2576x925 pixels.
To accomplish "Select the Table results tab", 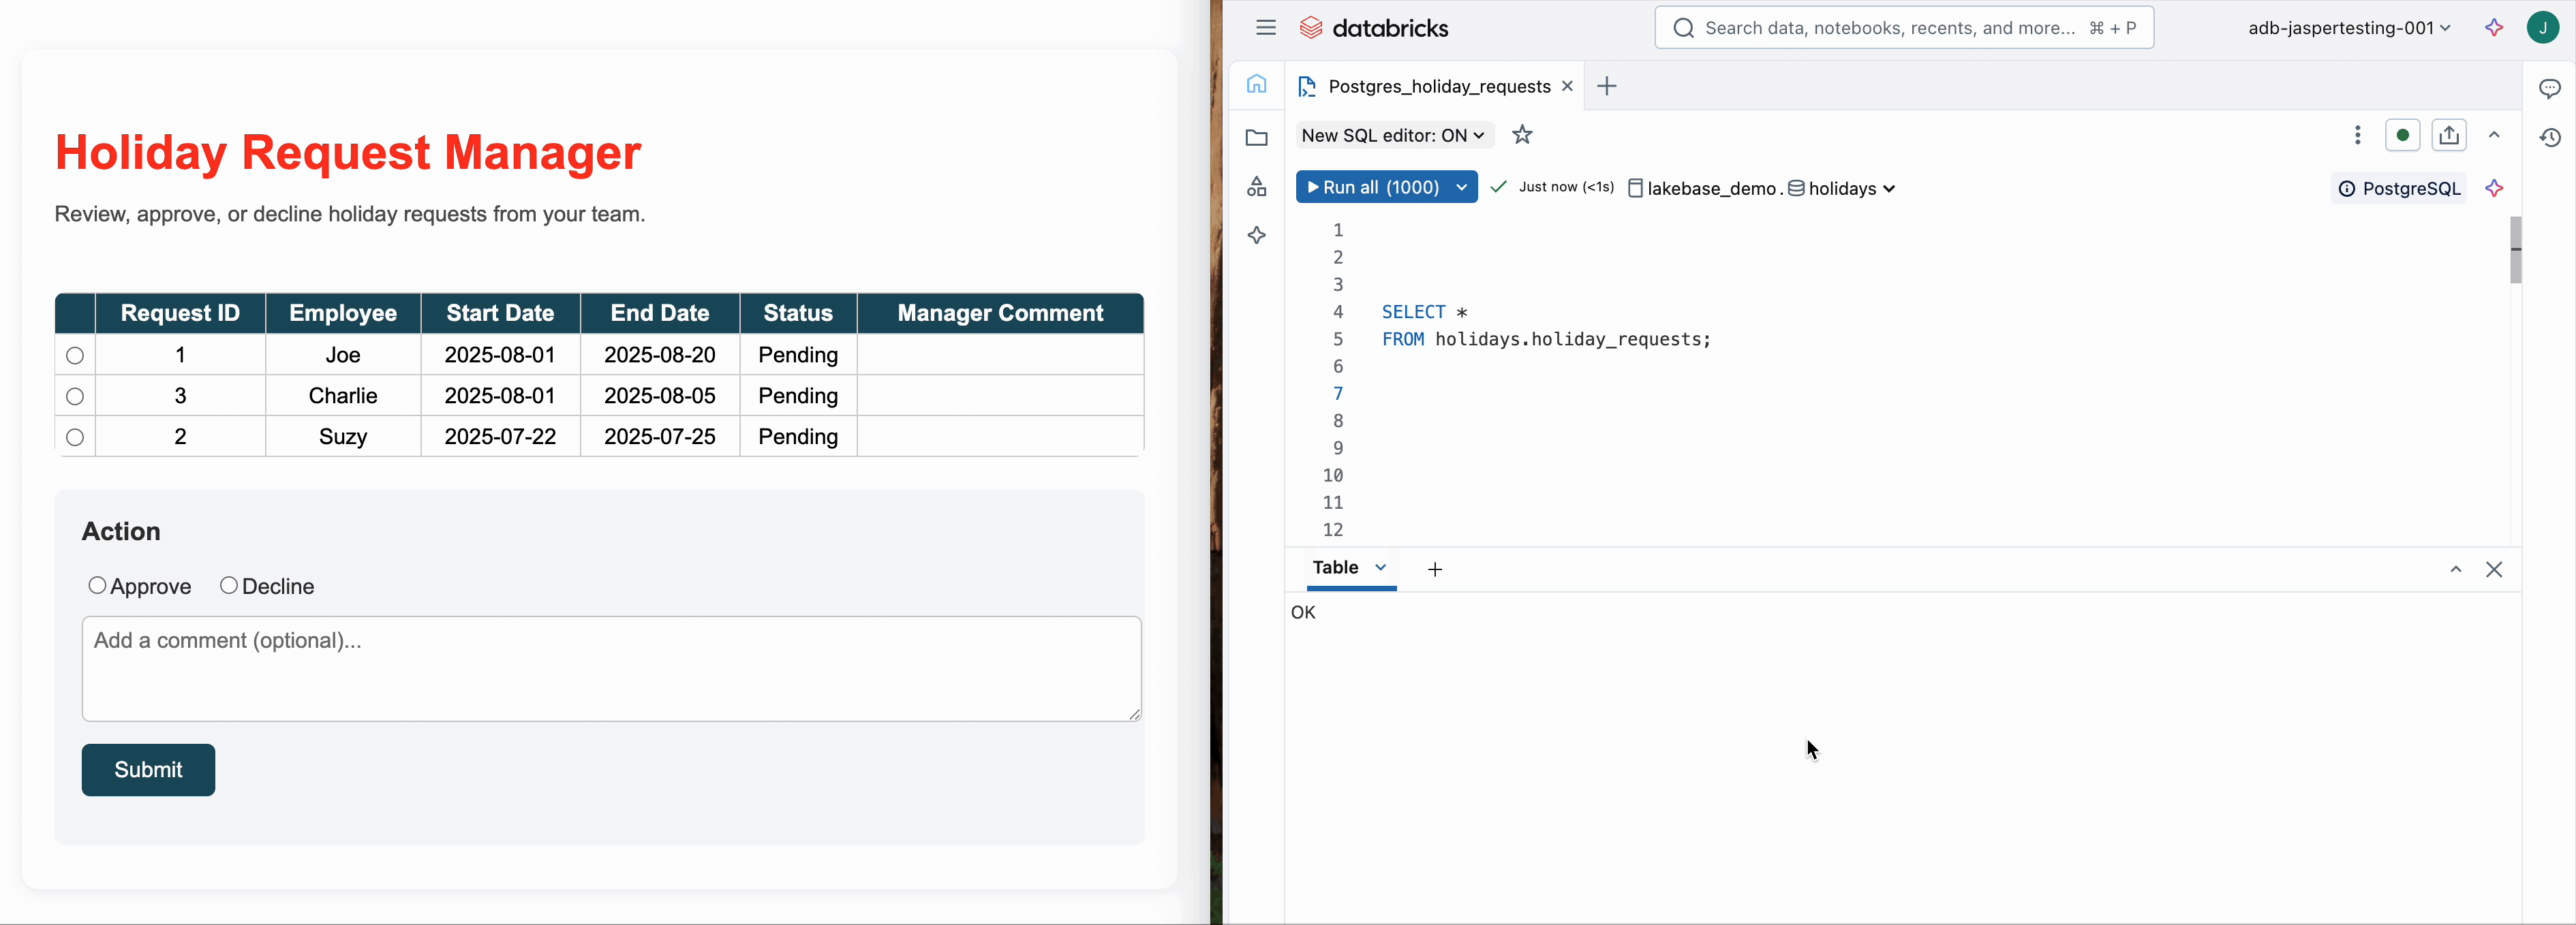I will (x=1336, y=567).
